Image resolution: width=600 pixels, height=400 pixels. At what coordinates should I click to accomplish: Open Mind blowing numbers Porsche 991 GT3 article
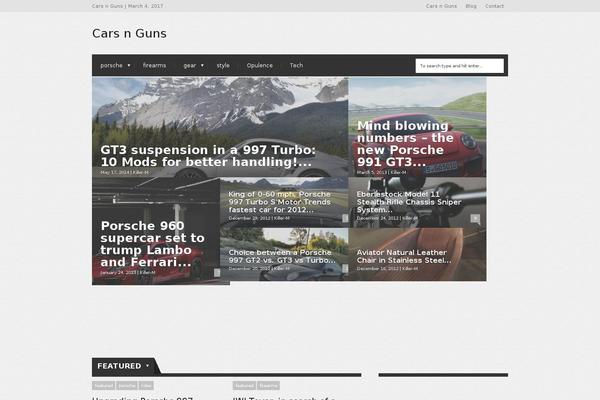405,144
